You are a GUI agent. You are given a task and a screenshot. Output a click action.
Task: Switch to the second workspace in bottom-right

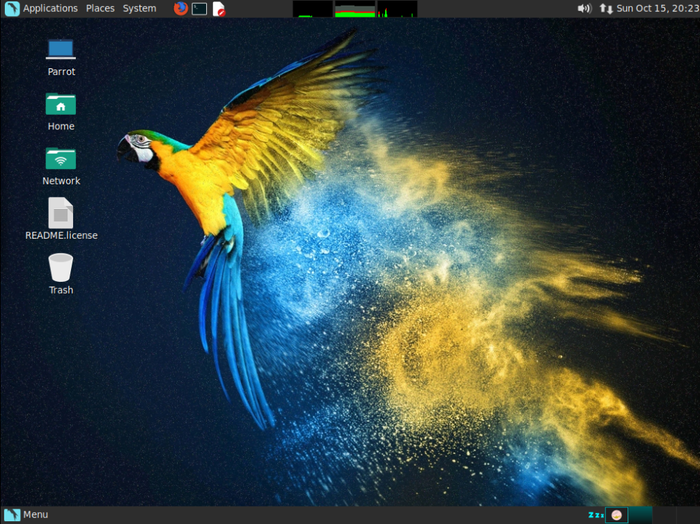pyautogui.click(x=641, y=515)
